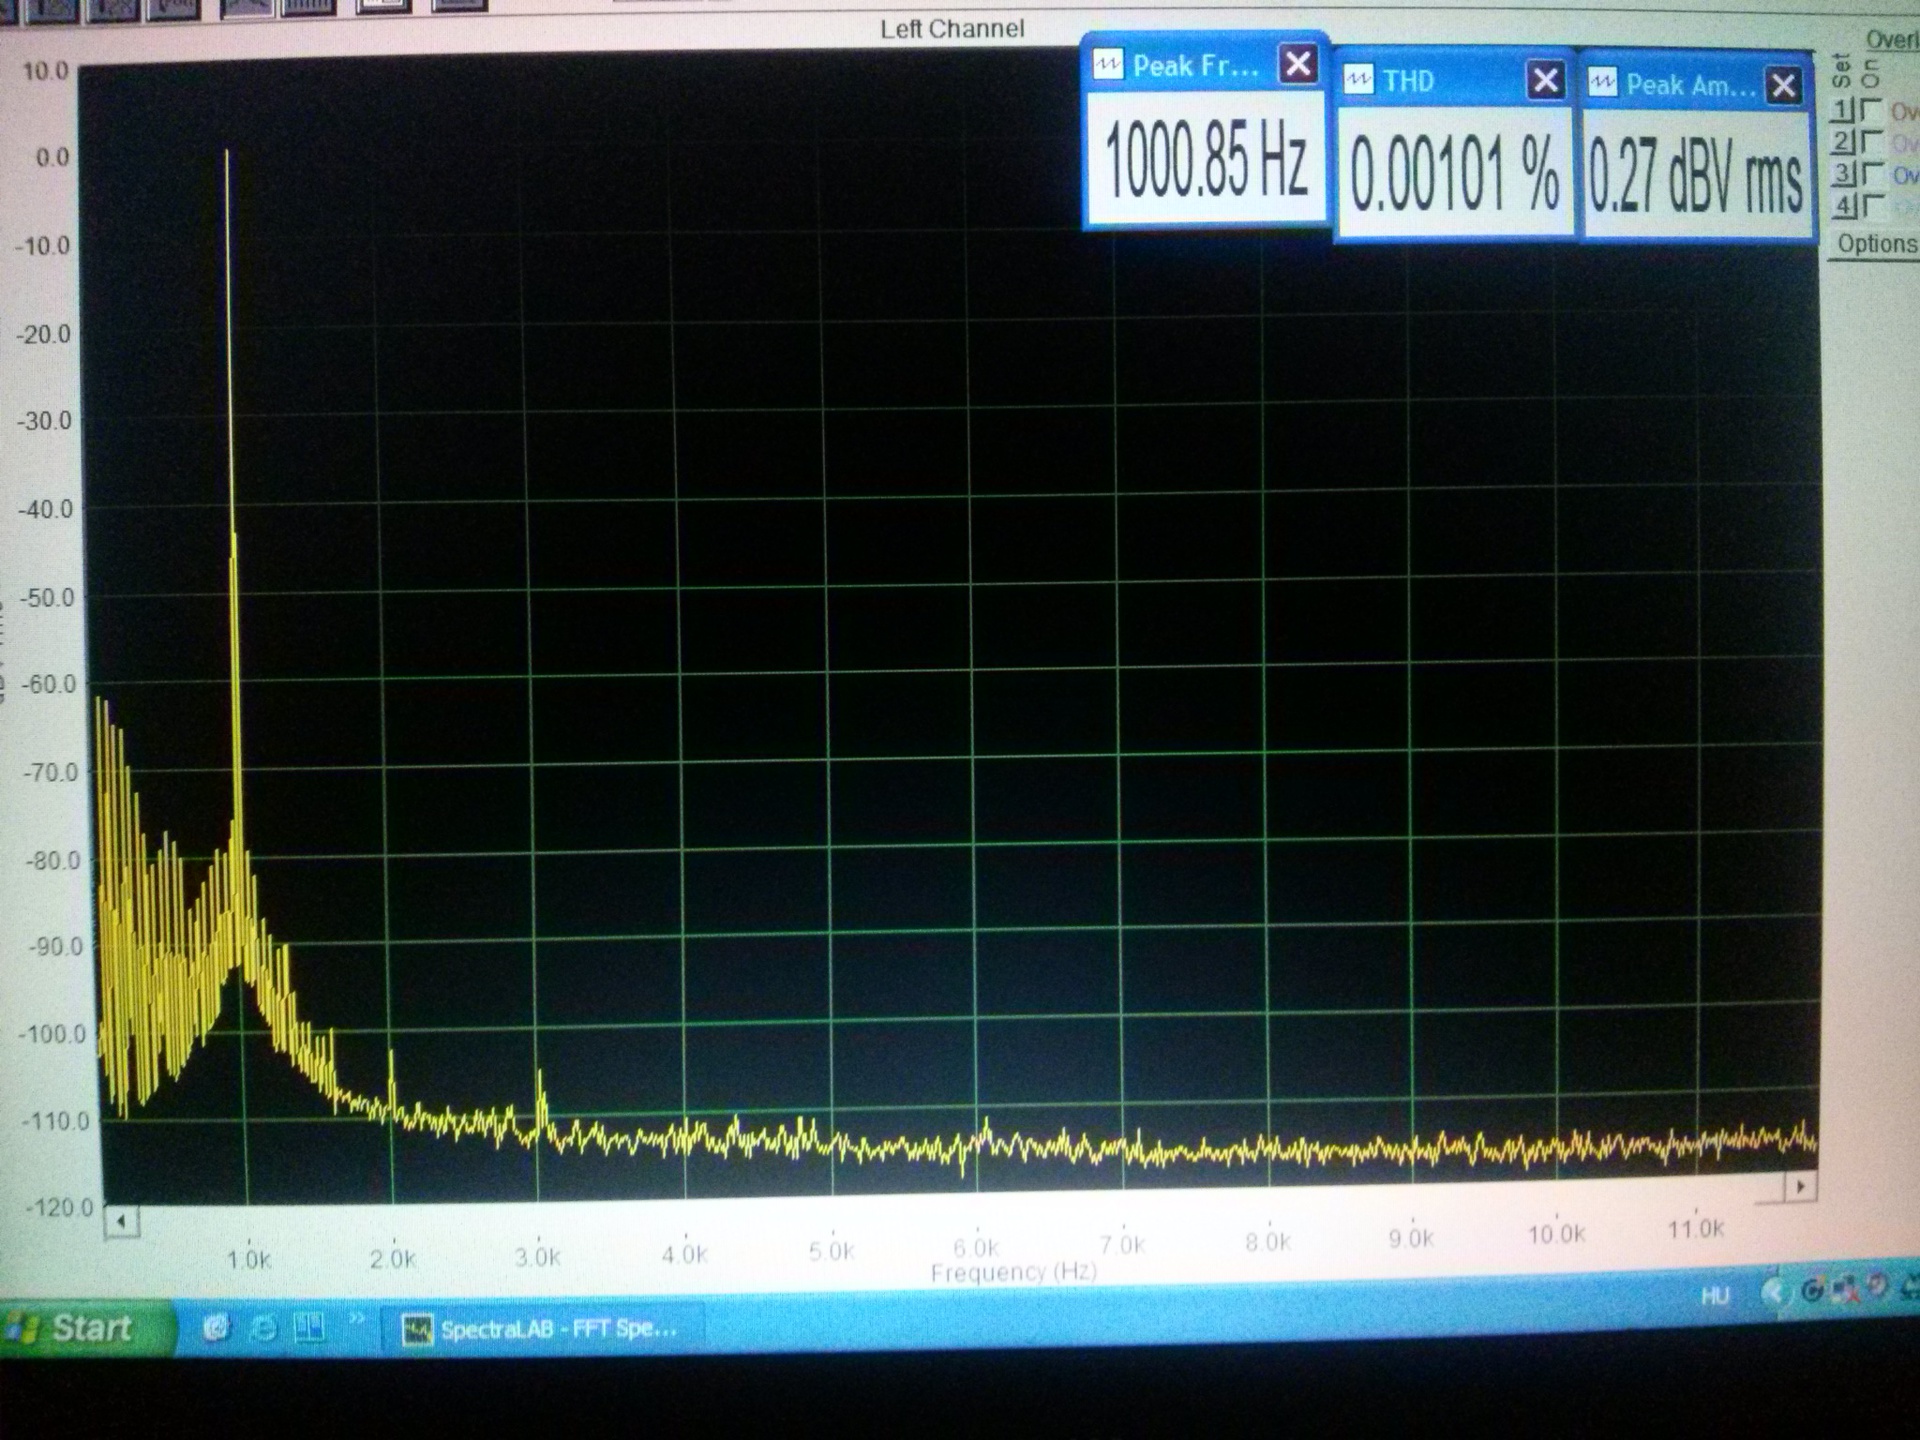The height and width of the screenshot is (1440, 1920).
Task: Set overlay 4 with the Set button
Action: click(1845, 206)
